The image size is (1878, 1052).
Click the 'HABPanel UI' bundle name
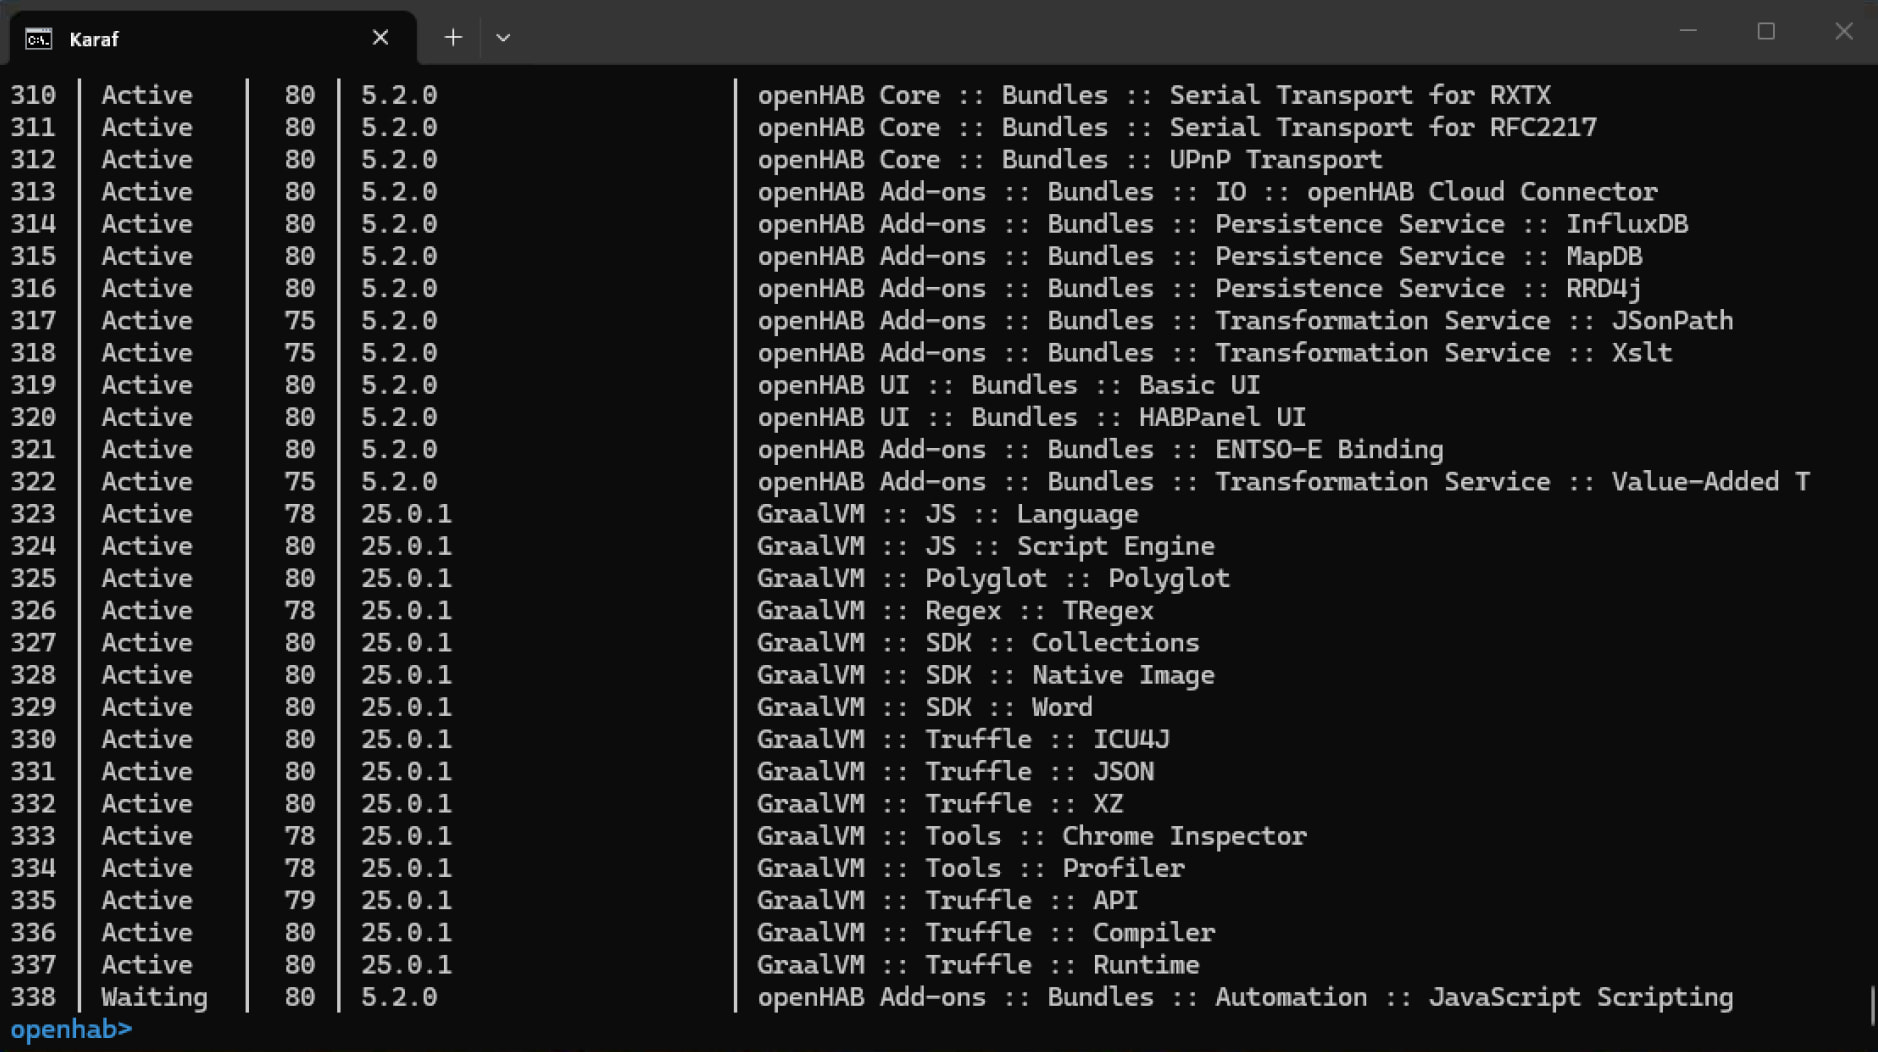click(x=1222, y=417)
